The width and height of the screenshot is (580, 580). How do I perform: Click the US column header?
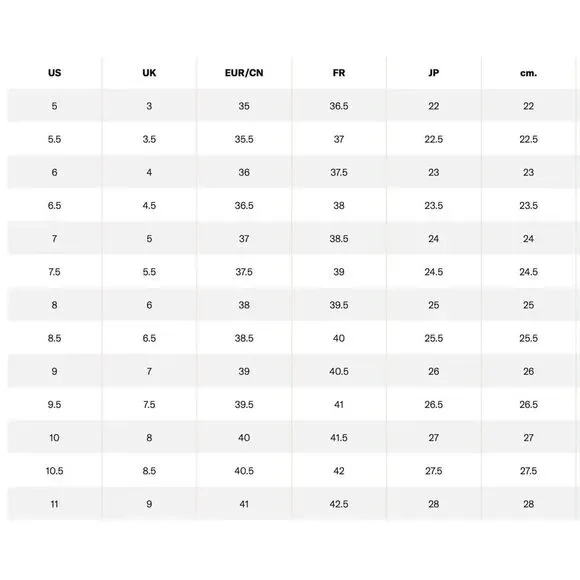click(54, 73)
